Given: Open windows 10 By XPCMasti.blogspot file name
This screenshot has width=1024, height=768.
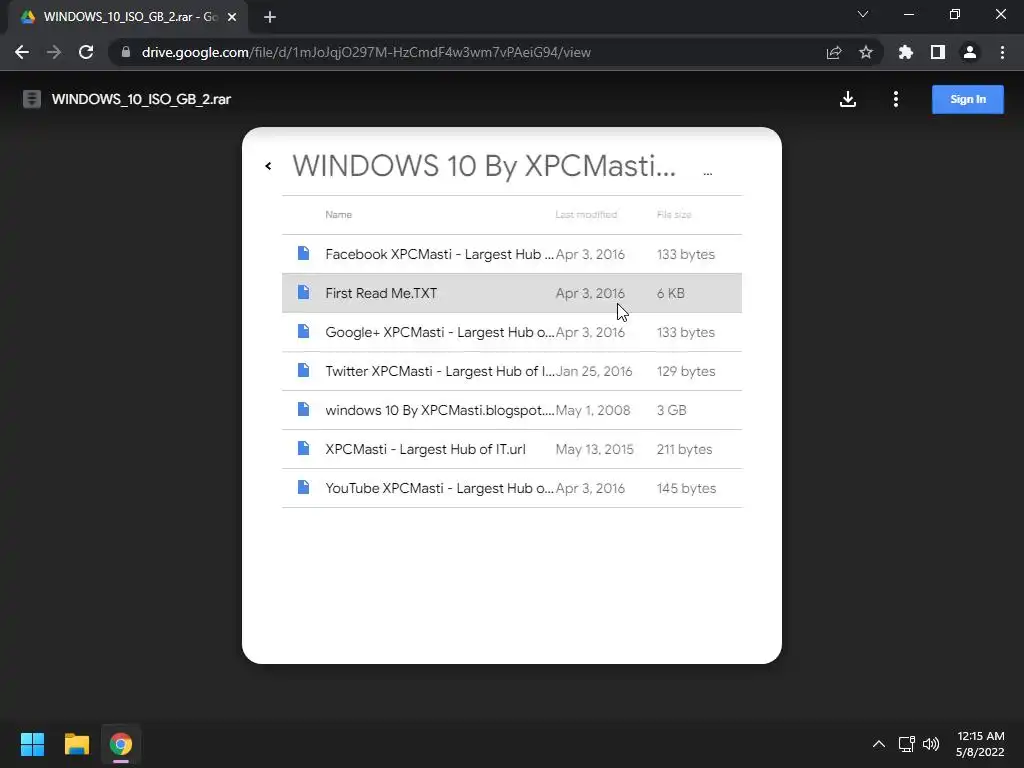Looking at the screenshot, I should pyautogui.click(x=440, y=410).
